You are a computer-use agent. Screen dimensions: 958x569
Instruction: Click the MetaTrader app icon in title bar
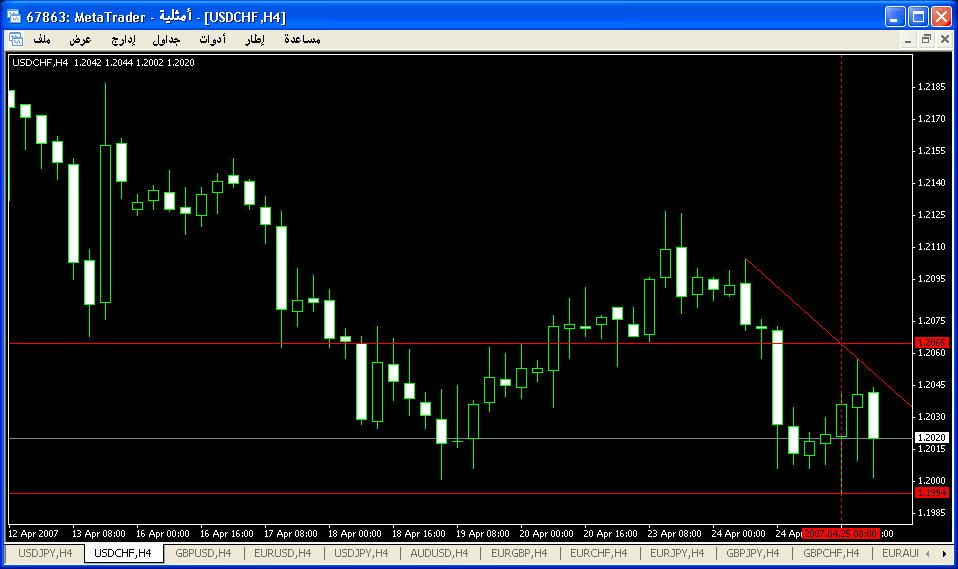(13, 17)
